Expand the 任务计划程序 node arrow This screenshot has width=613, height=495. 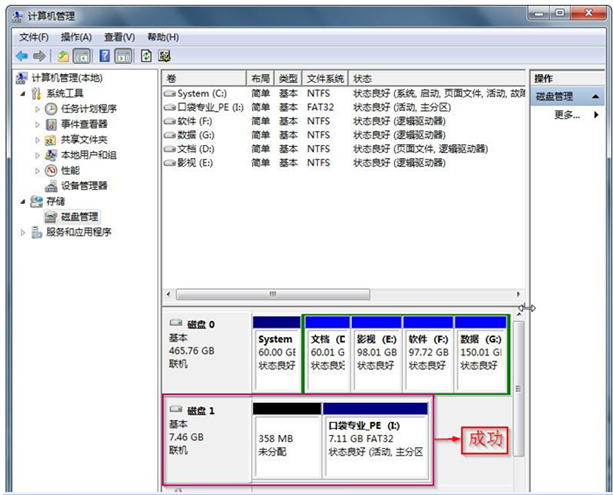click(x=38, y=110)
